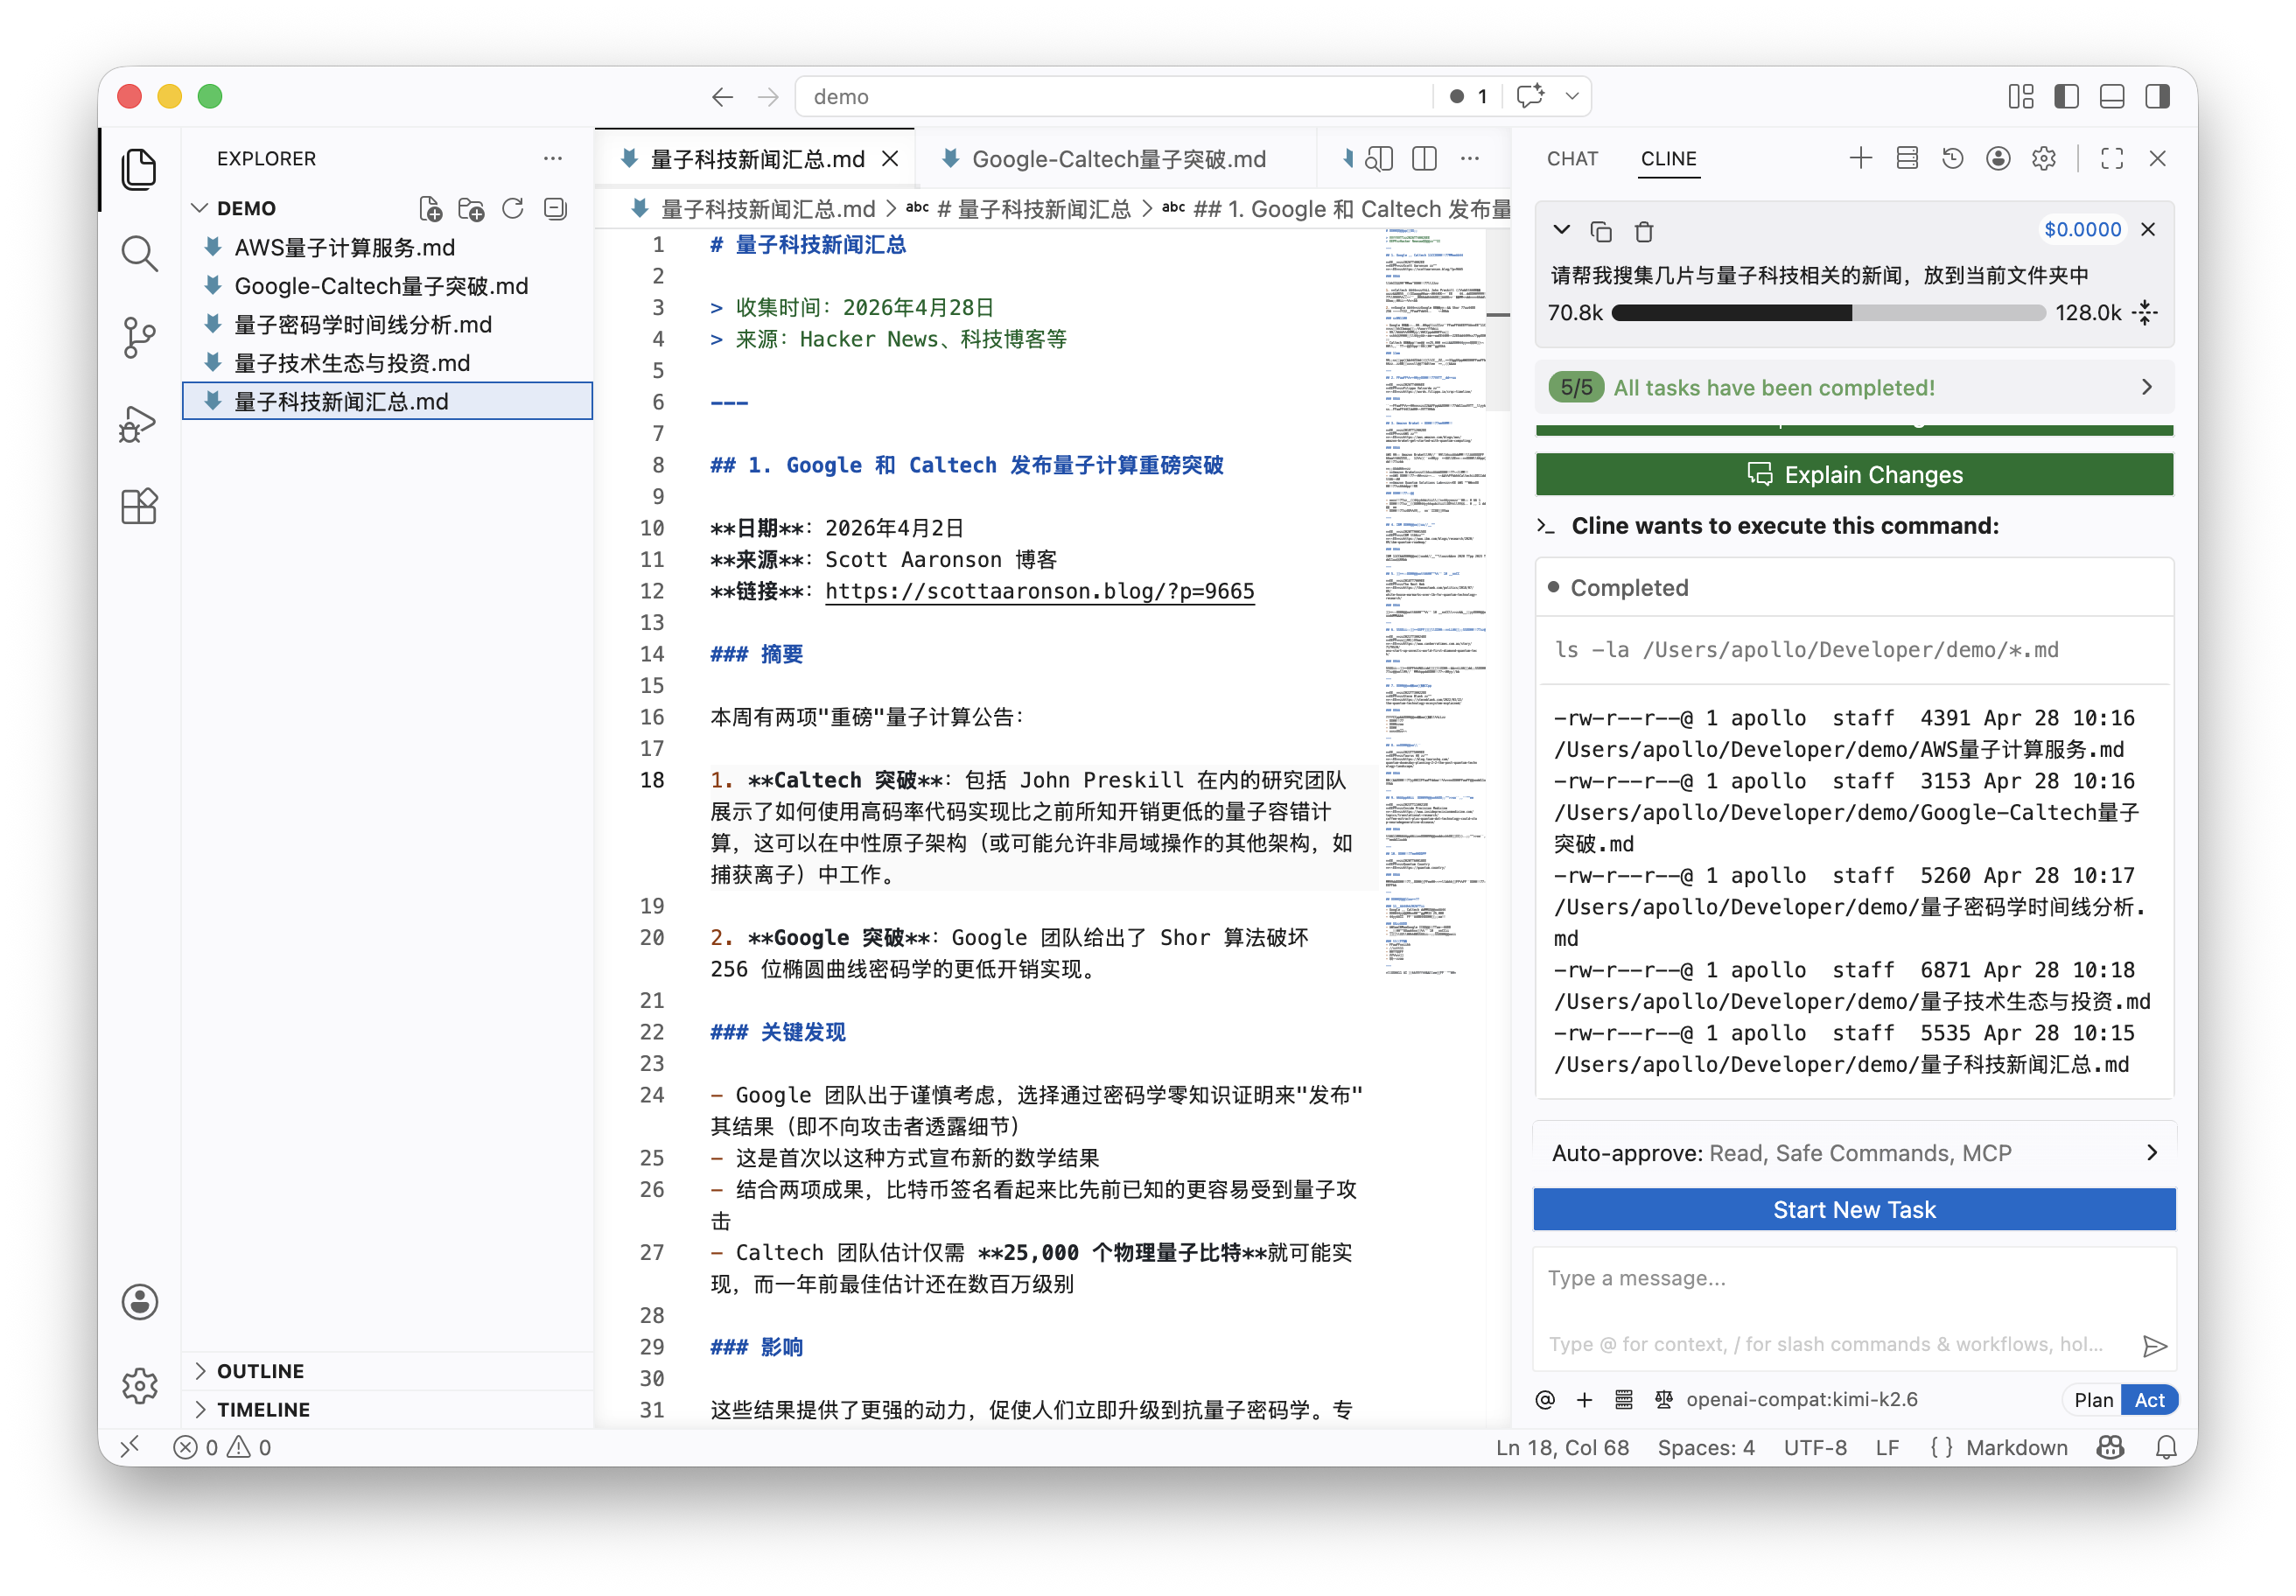Viewport: 2296px width, 1596px height.
Task: Open the Accounts menu in activity bar
Action: pyautogui.click(x=139, y=1302)
